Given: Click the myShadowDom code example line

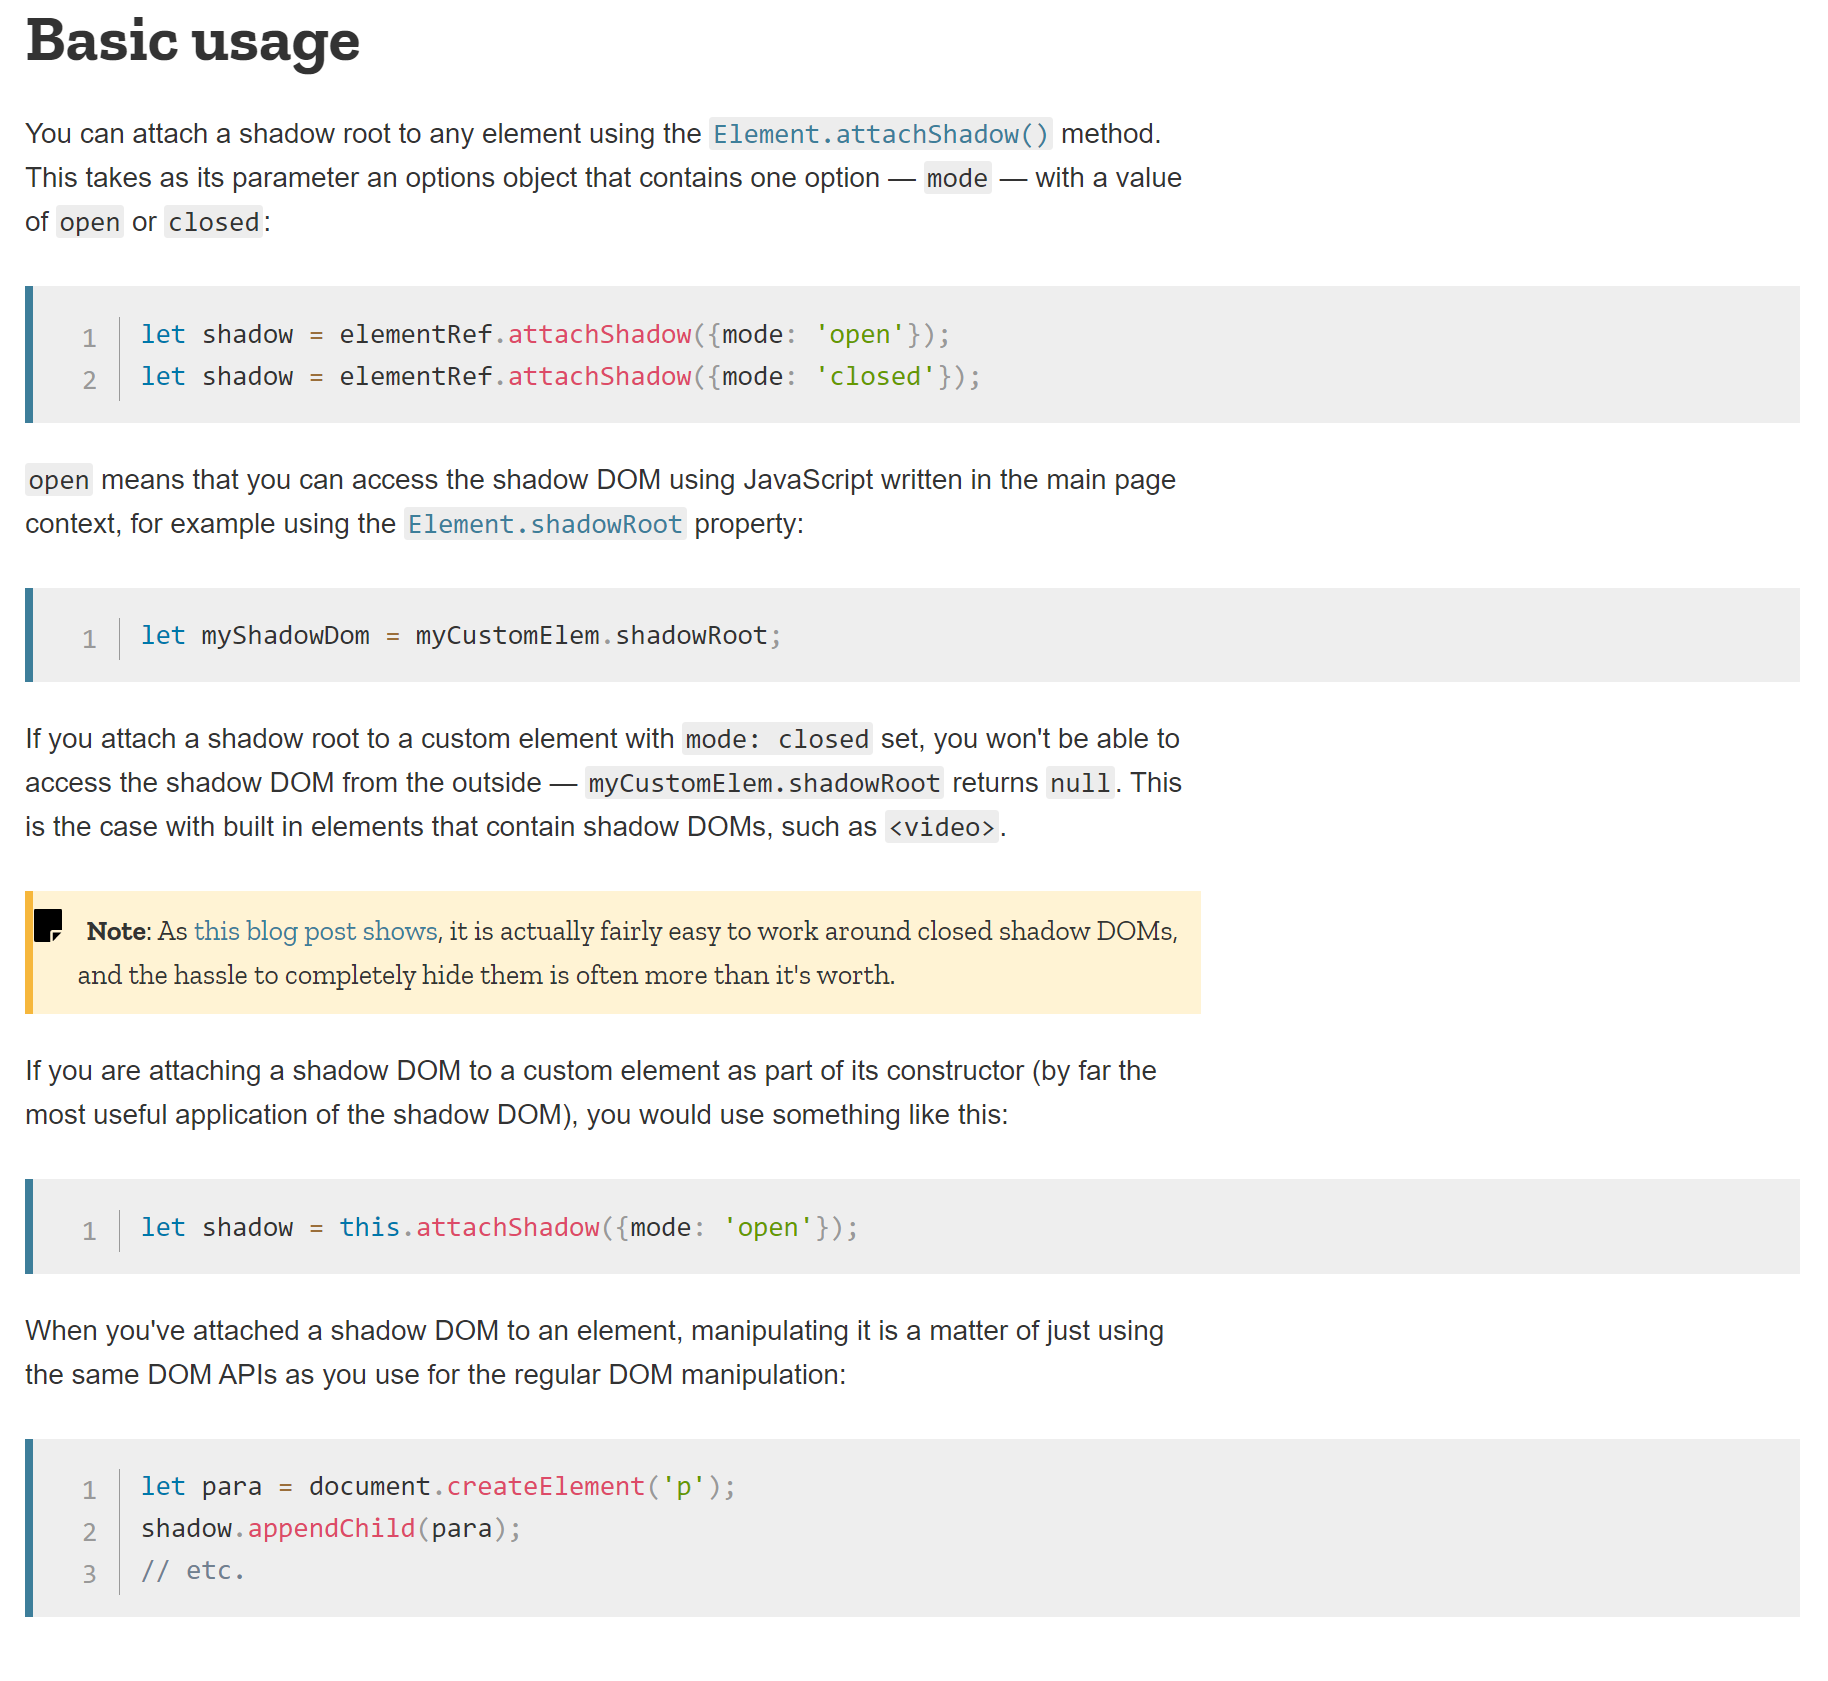Looking at the screenshot, I should (x=460, y=635).
